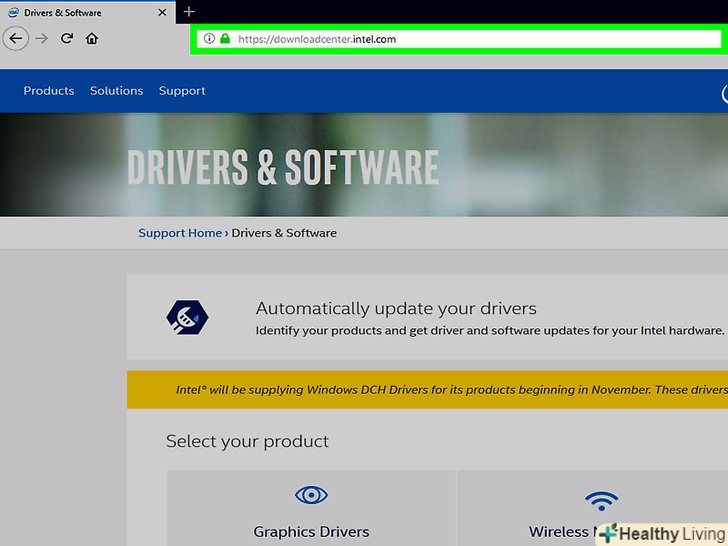Screen dimensions: 728x546
Task: Click the DRIVERS & SOFTWARE banner title
Action: click(283, 167)
